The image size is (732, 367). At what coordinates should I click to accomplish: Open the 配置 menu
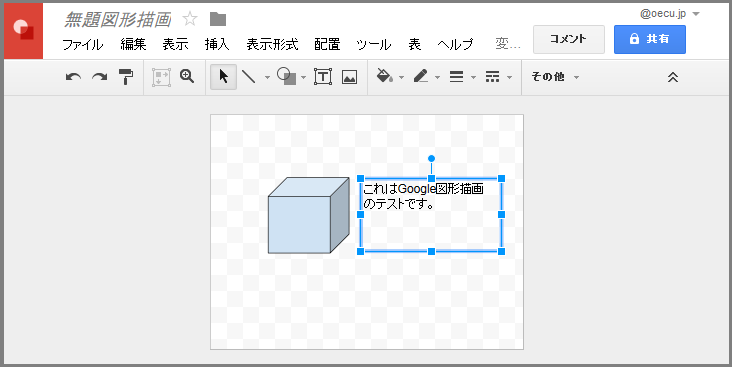(x=327, y=44)
